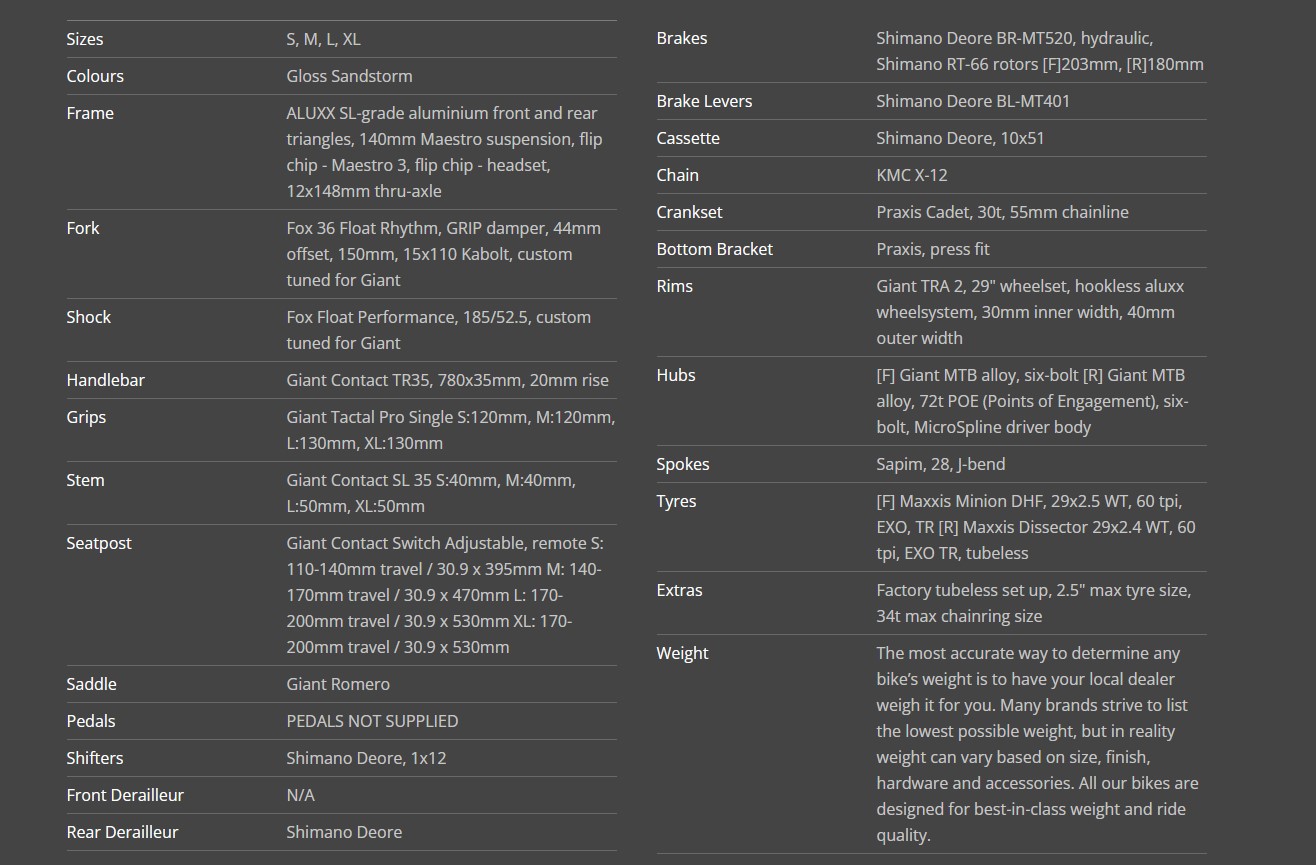Click the Giant Romero saddle value
1316x865 pixels.
338,684
